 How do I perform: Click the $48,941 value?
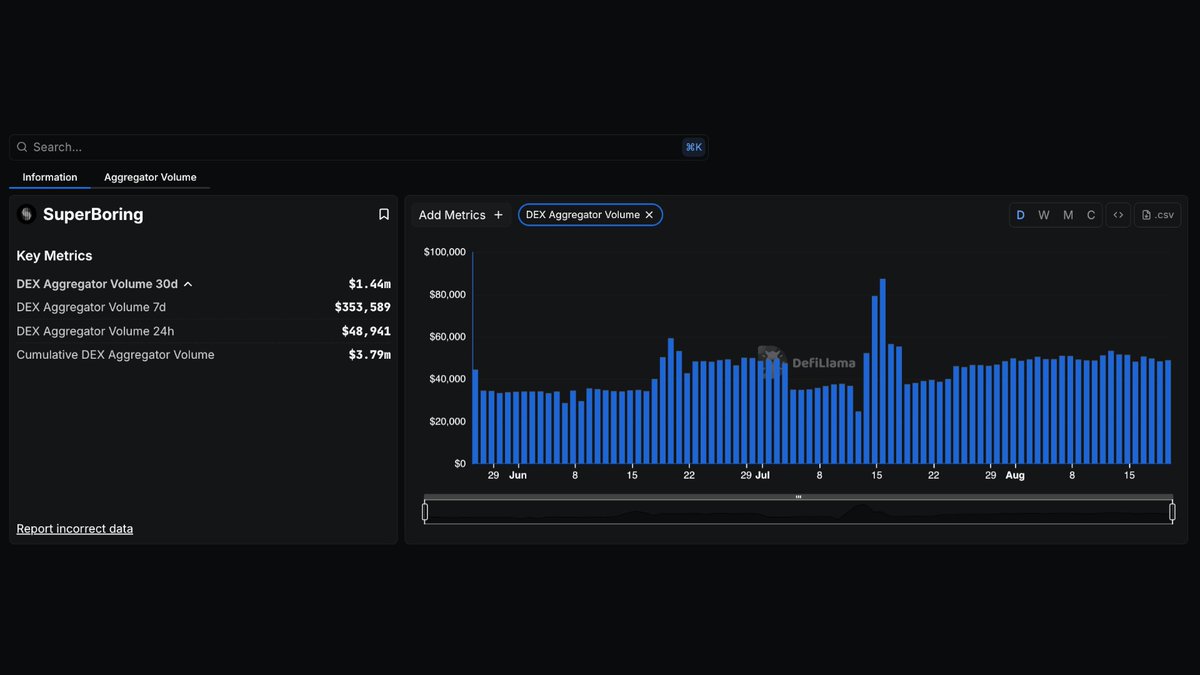pyautogui.click(x=366, y=331)
